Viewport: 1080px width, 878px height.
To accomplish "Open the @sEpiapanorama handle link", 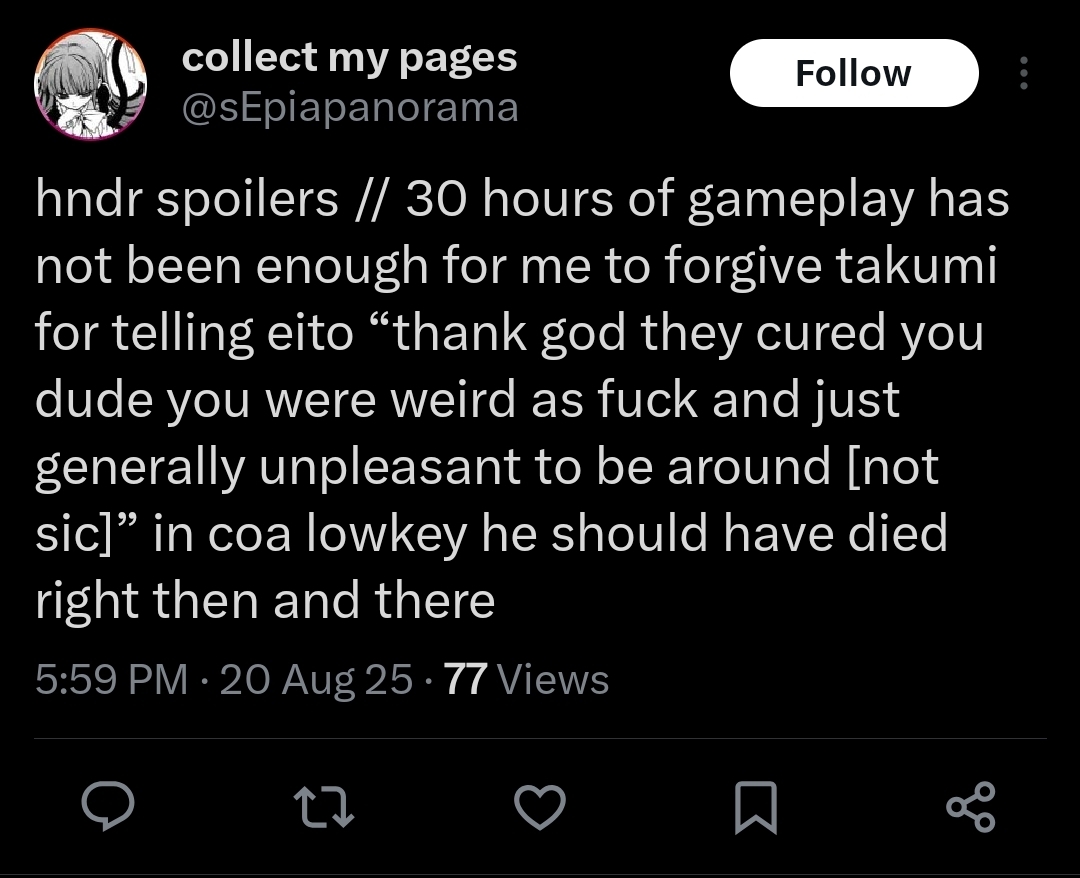I will tap(349, 107).
